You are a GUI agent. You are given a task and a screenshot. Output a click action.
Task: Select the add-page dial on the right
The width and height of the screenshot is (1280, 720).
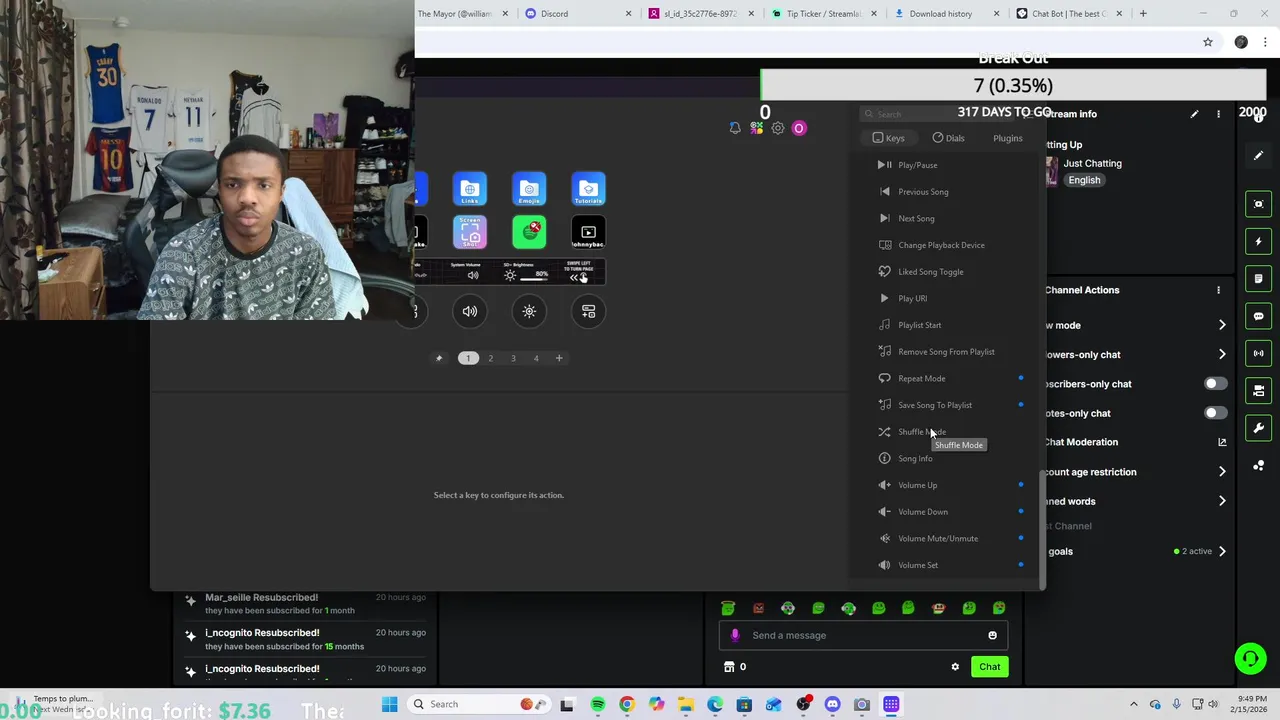[x=588, y=311]
